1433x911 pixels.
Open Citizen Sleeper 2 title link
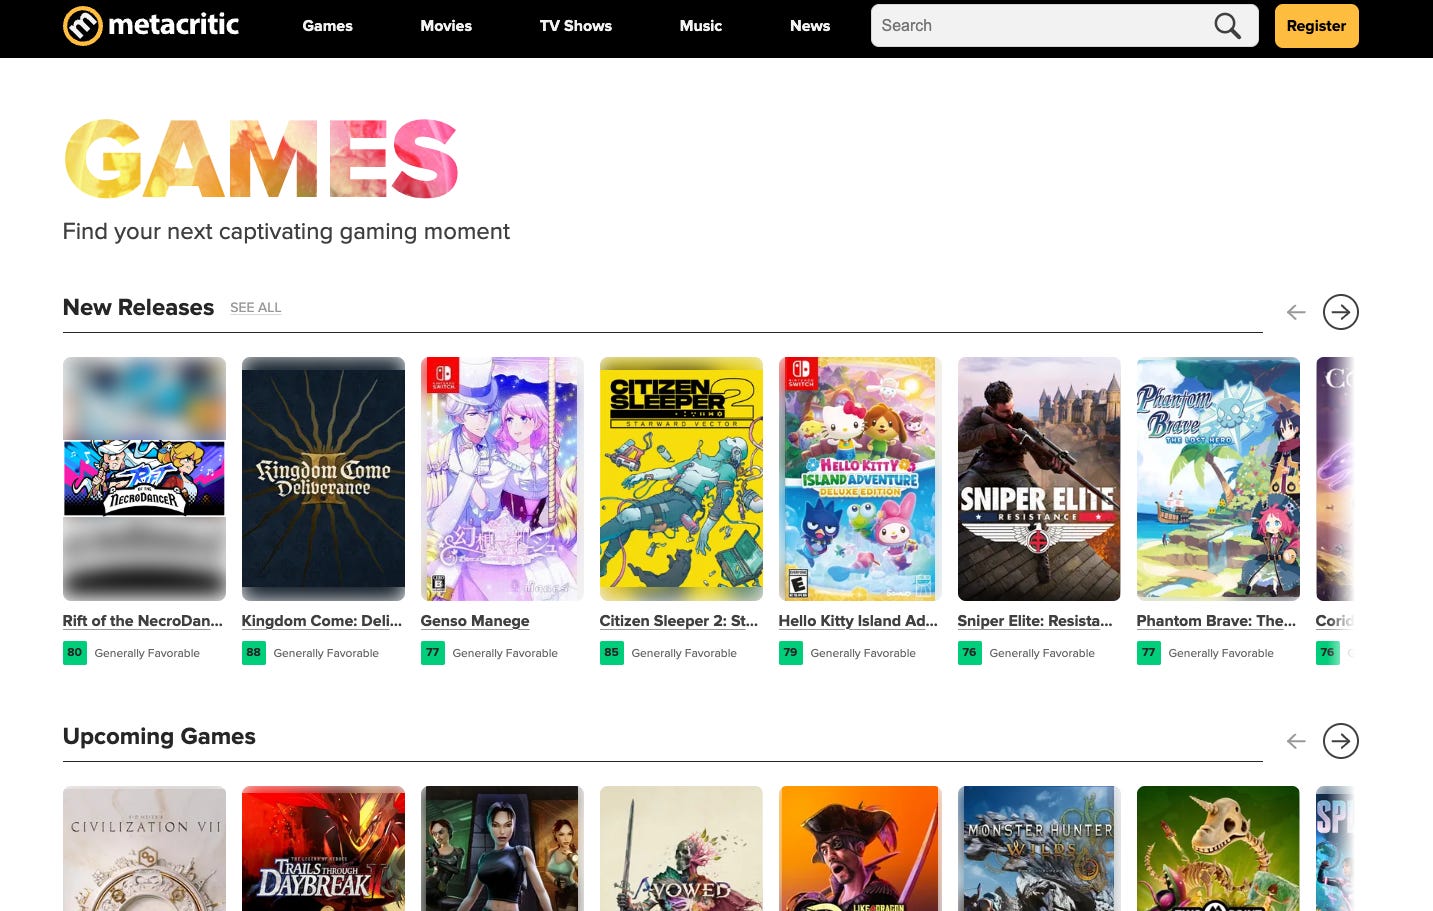[x=679, y=621]
